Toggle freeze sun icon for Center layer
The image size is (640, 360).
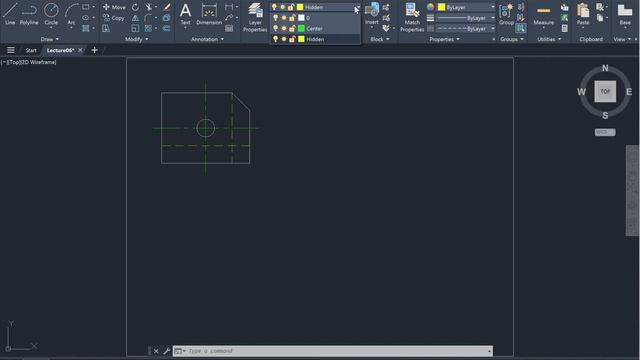[284, 28]
